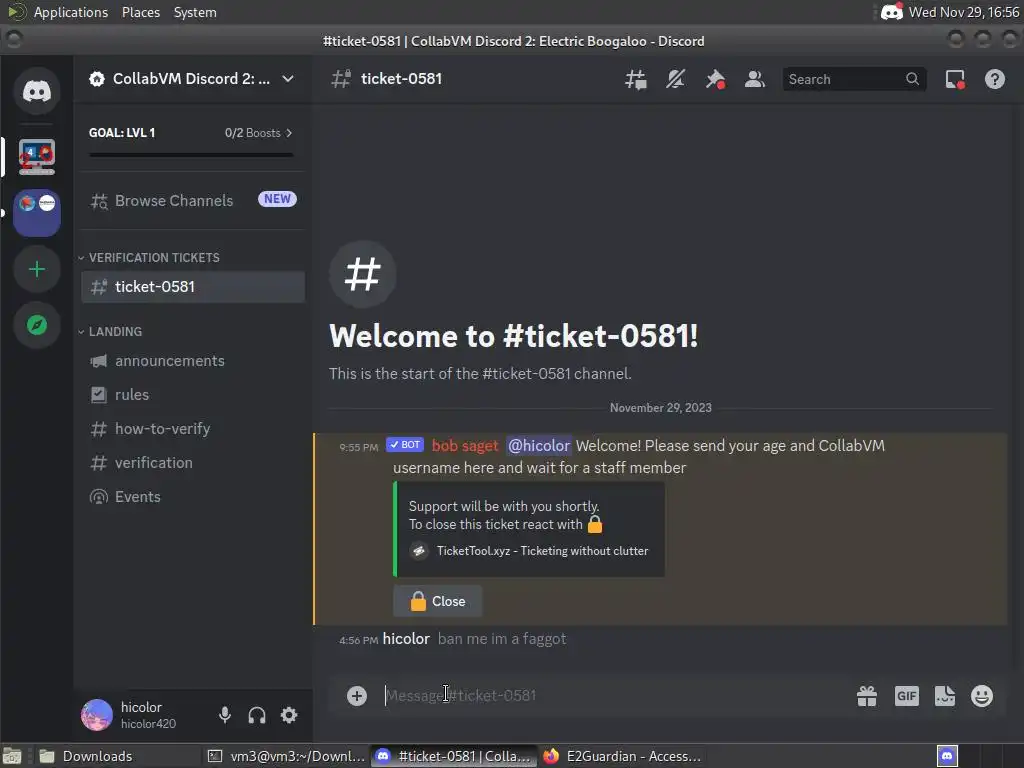
Task: Open the Threads icon in channel header
Action: [635, 80]
